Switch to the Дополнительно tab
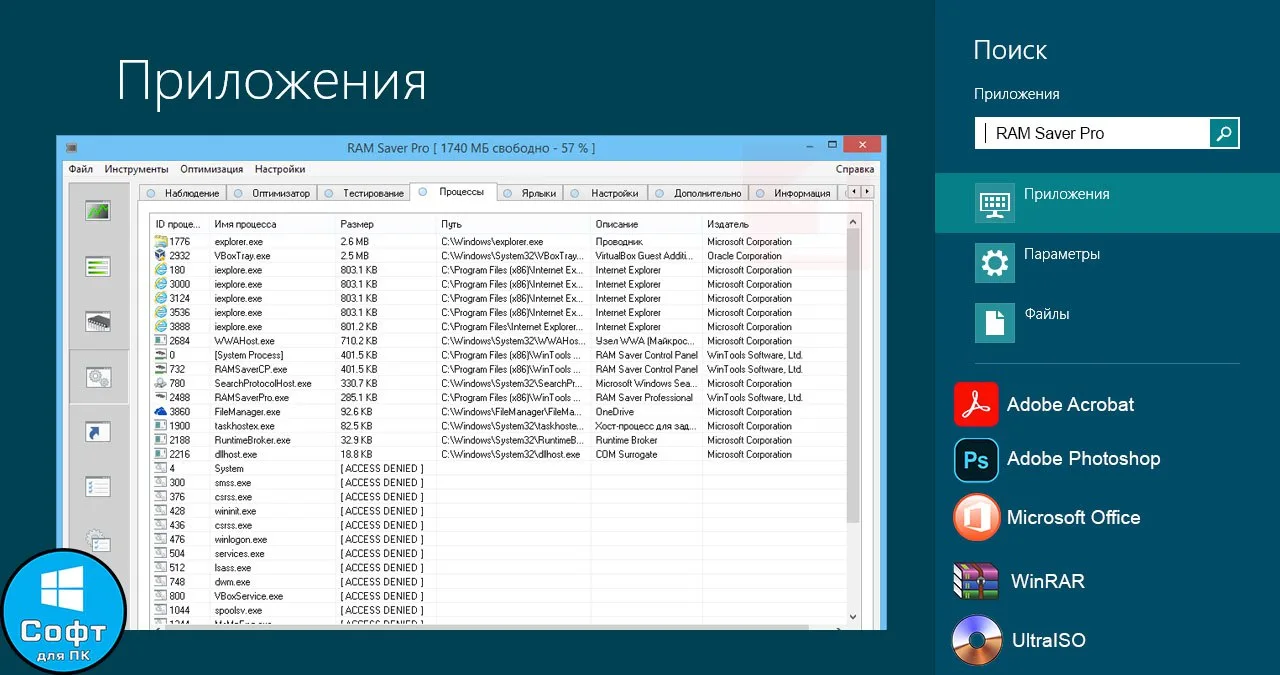The width and height of the screenshot is (1280, 675). [x=698, y=193]
